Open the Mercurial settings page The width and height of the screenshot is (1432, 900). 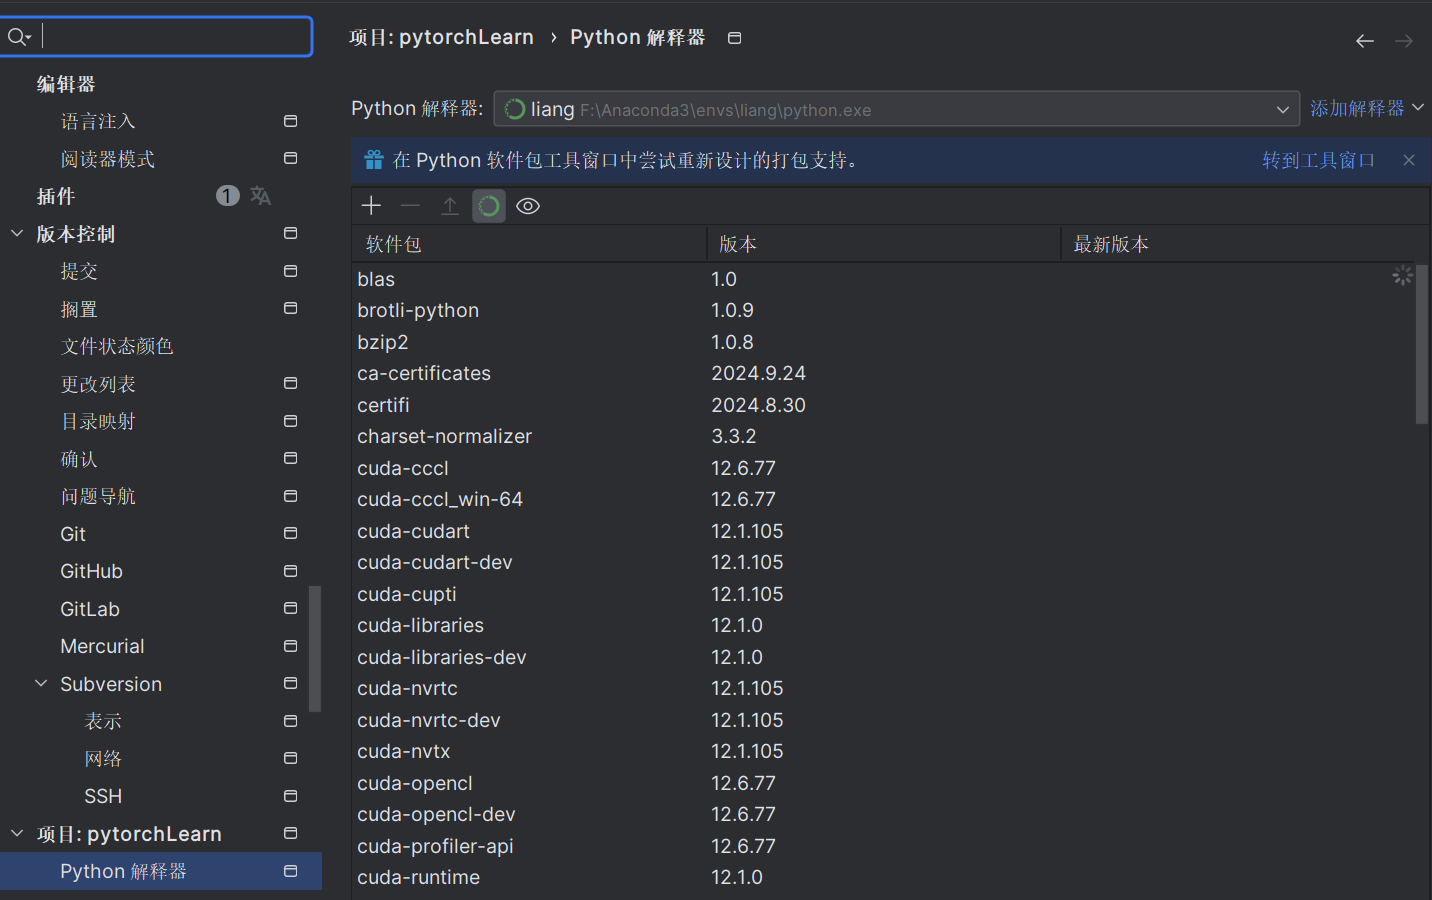(x=102, y=646)
